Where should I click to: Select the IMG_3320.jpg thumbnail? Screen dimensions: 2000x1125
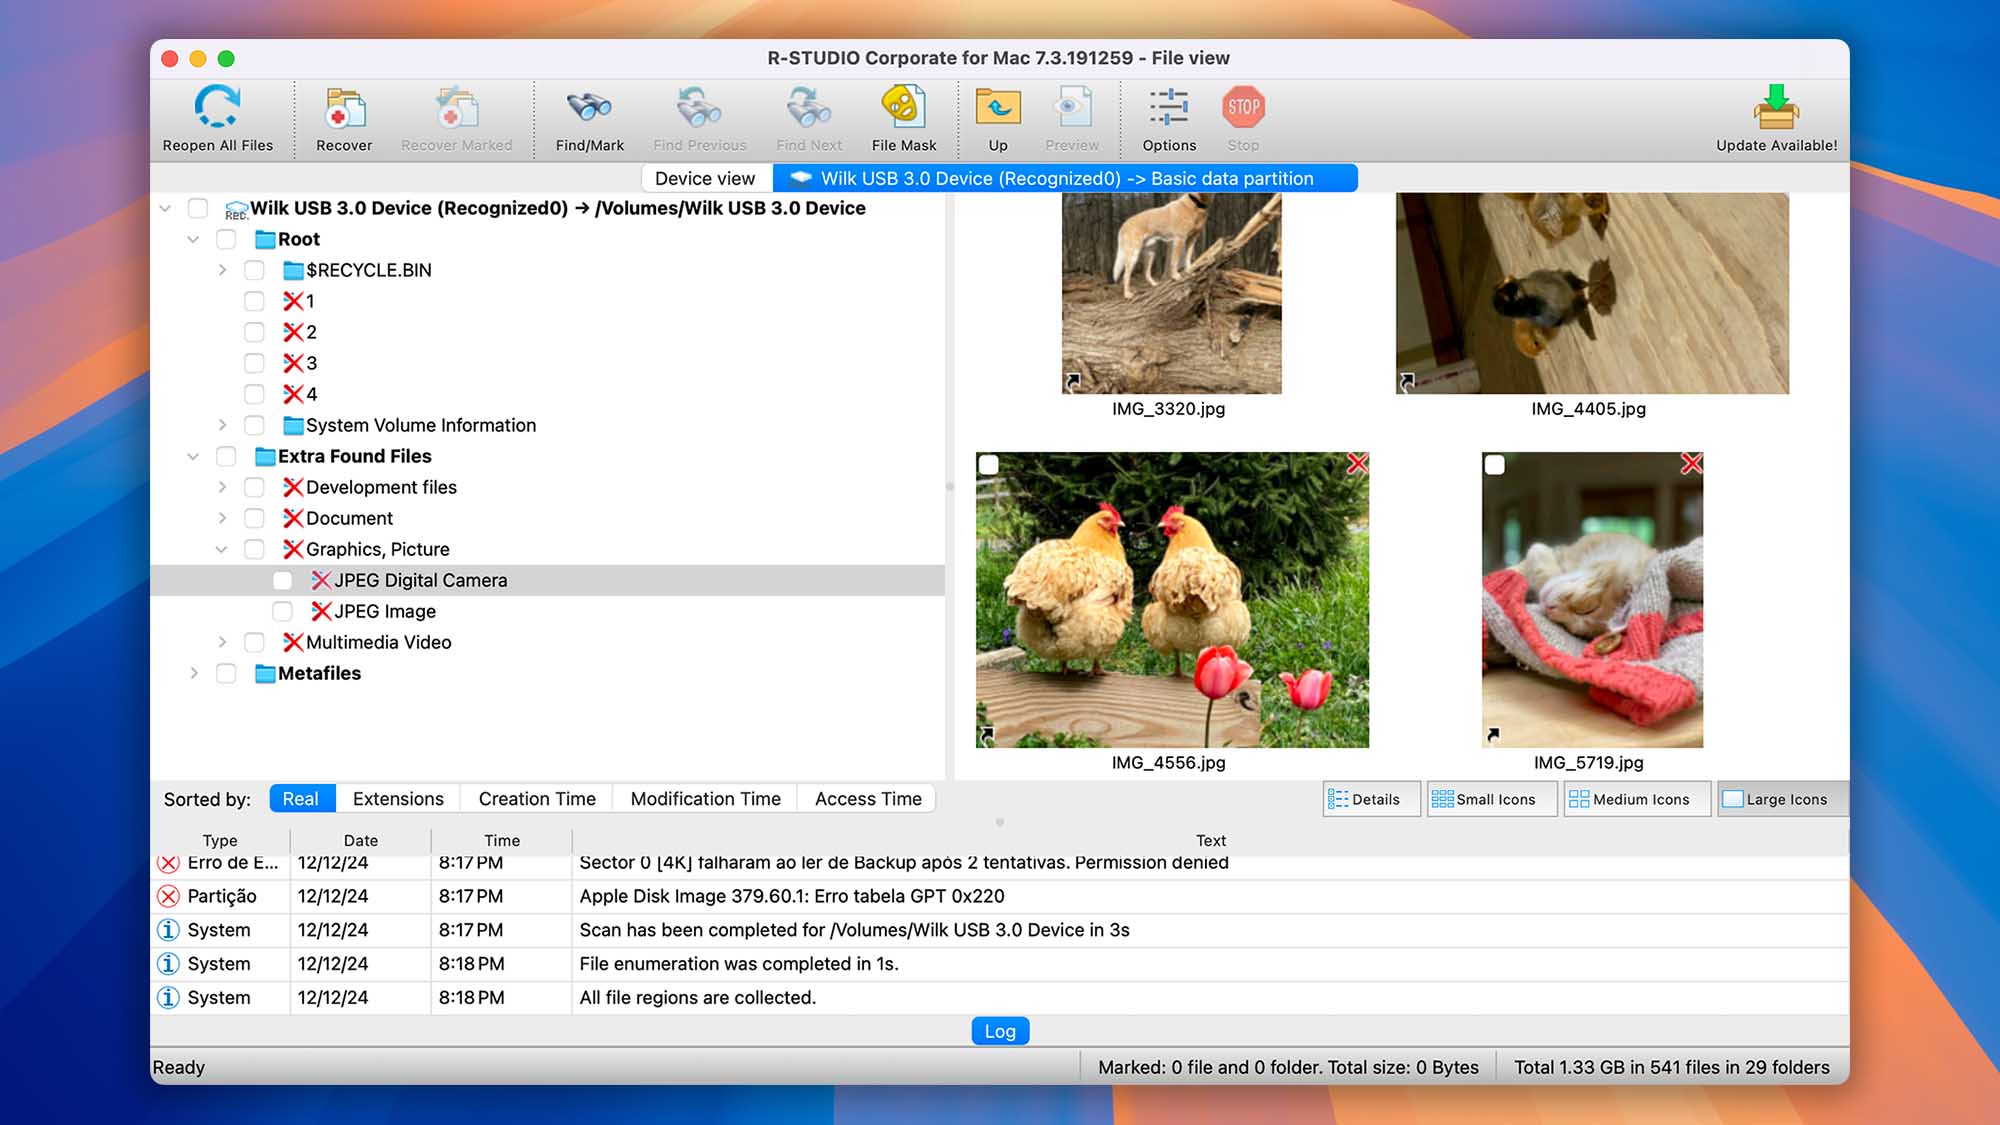pos(1171,293)
